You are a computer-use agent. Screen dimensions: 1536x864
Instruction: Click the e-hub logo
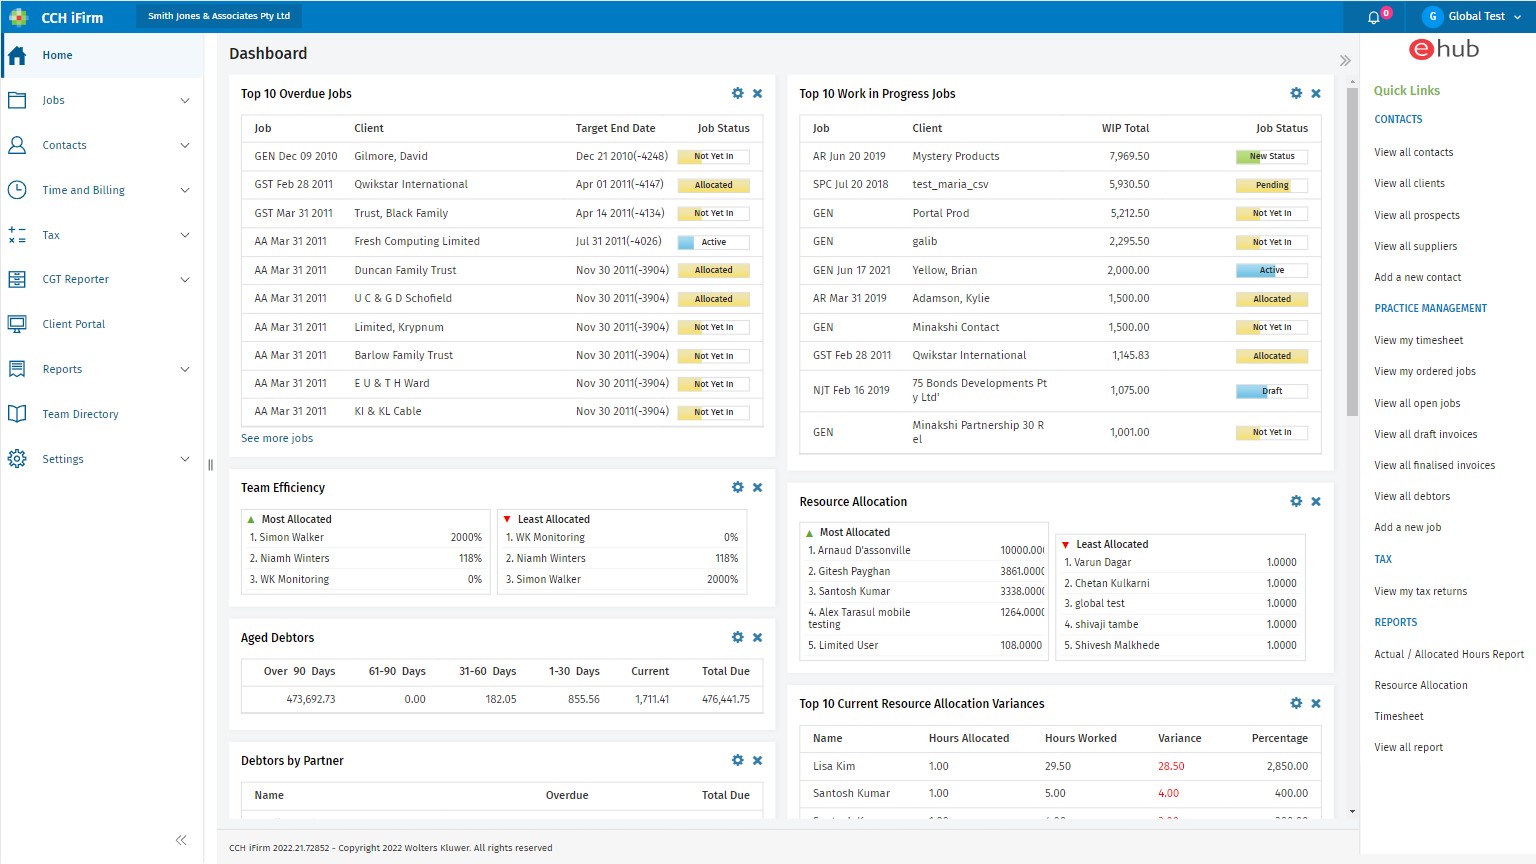(x=1443, y=48)
